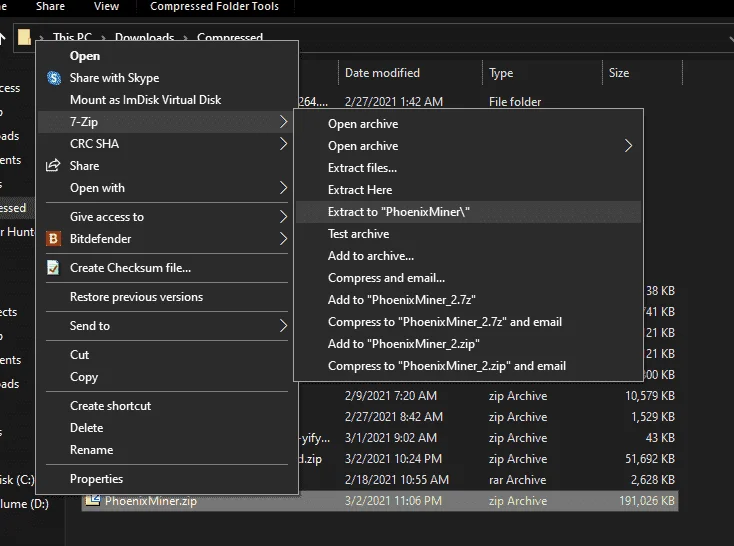734x546 pixels.
Task: Sort by Date modified column header
Action: 410,73
